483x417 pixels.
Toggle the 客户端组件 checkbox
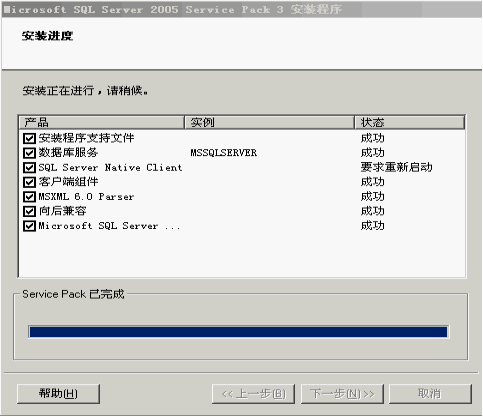pyautogui.click(x=29, y=182)
